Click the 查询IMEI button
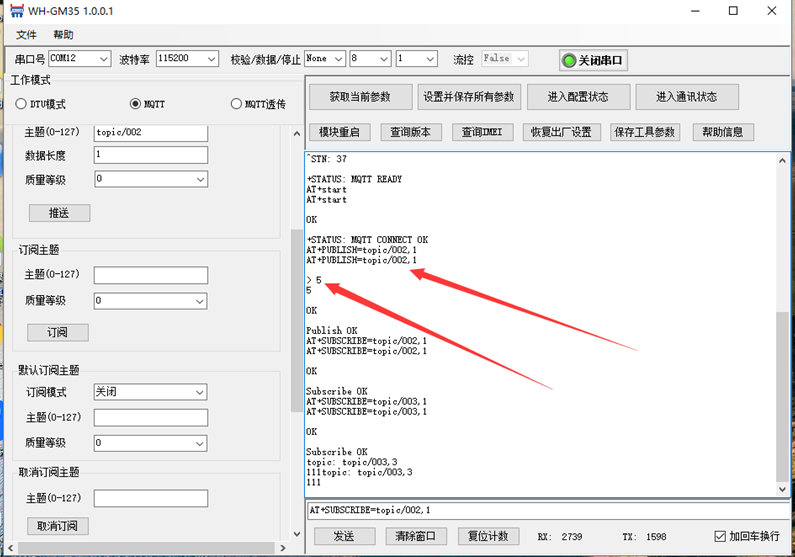The height and width of the screenshot is (557, 795). click(482, 132)
